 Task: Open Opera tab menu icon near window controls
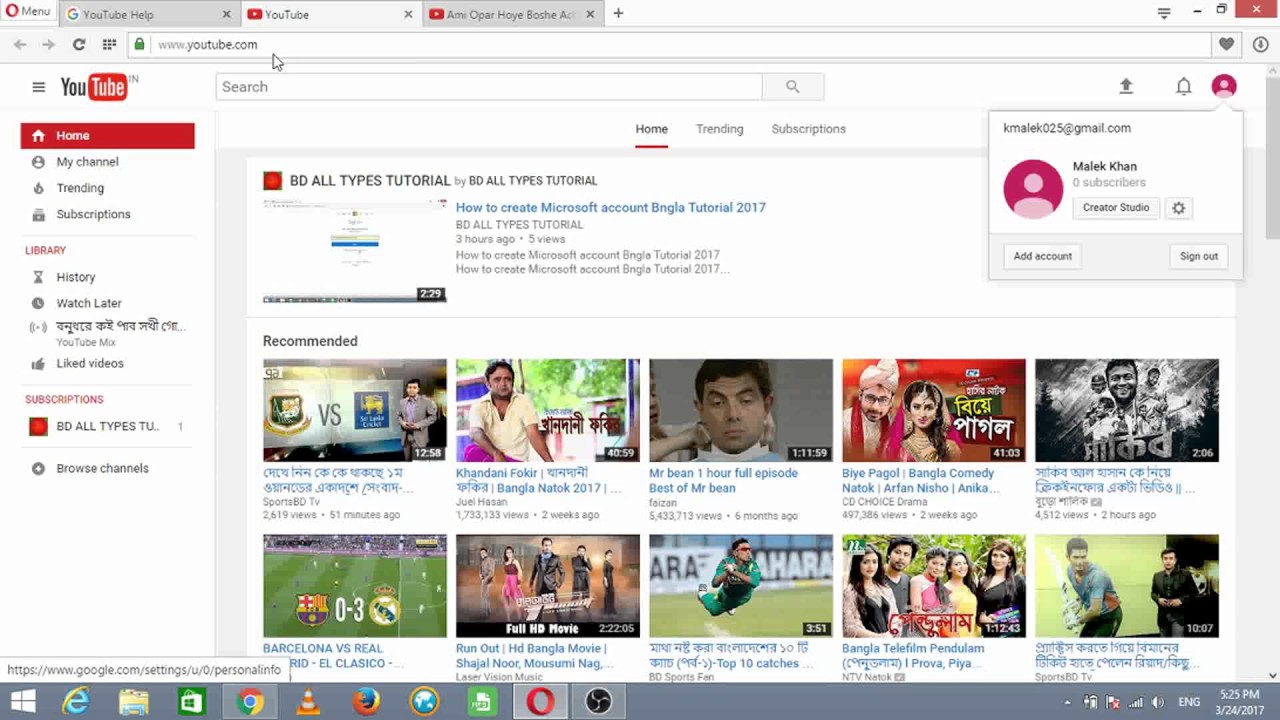tap(1164, 13)
